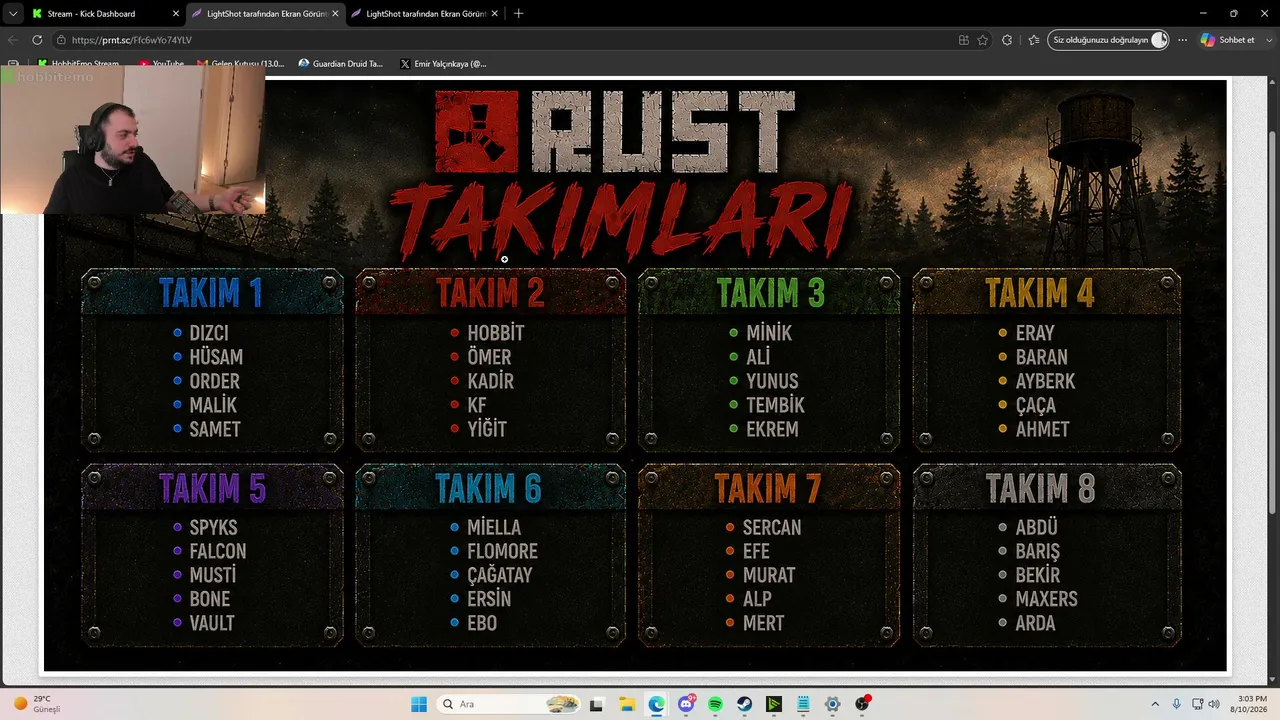The width and height of the screenshot is (1280, 720).
Task: Open the browser settings and more menu
Action: (x=1182, y=40)
